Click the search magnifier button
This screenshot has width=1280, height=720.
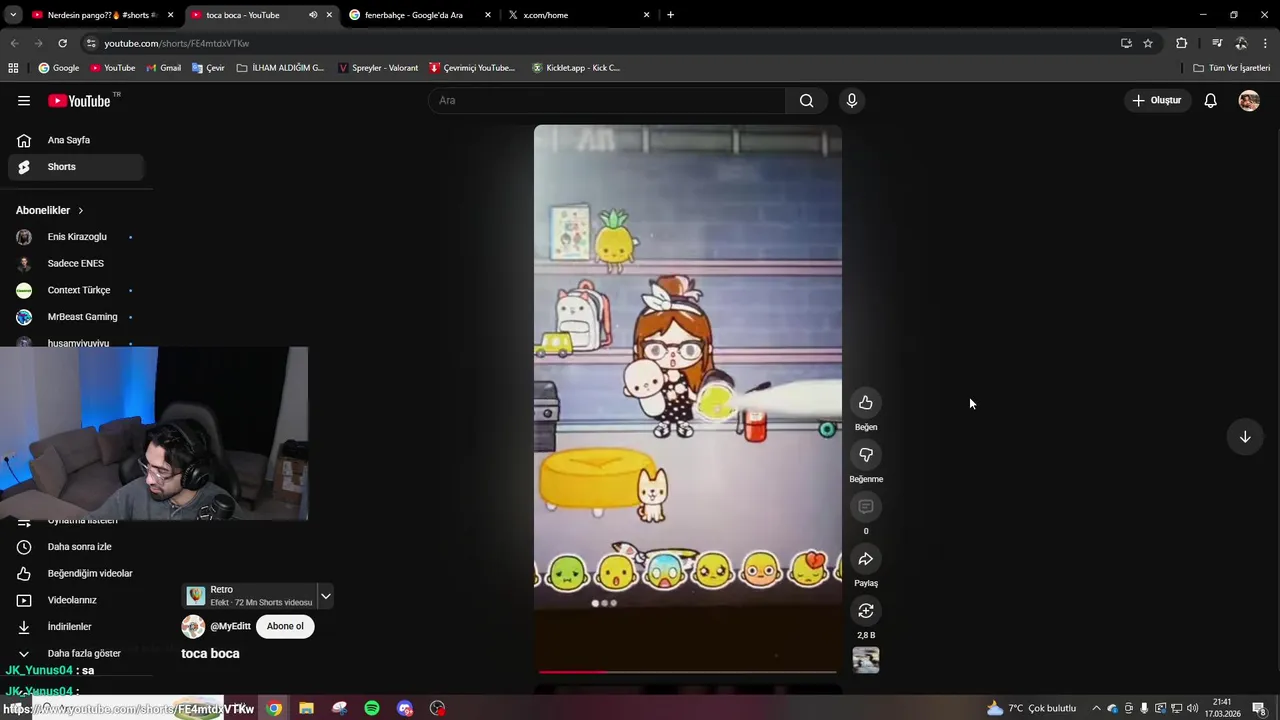pyautogui.click(x=806, y=100)
